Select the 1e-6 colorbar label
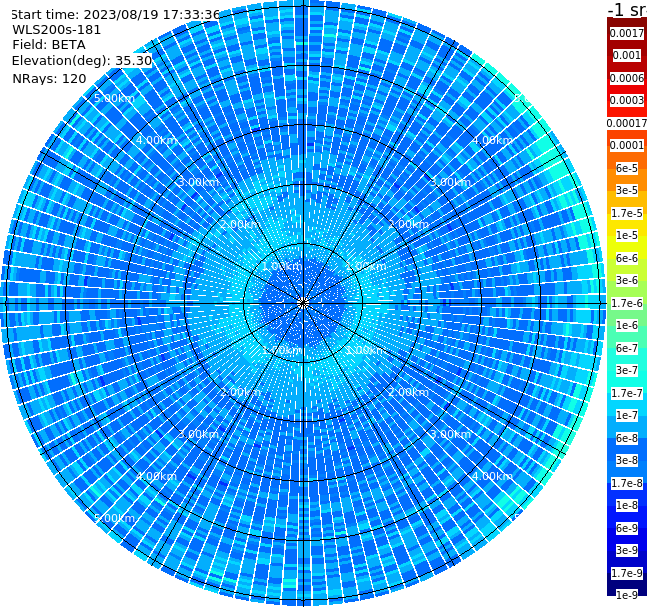This screenshot has height=607, width=647. tap(627, 325)
